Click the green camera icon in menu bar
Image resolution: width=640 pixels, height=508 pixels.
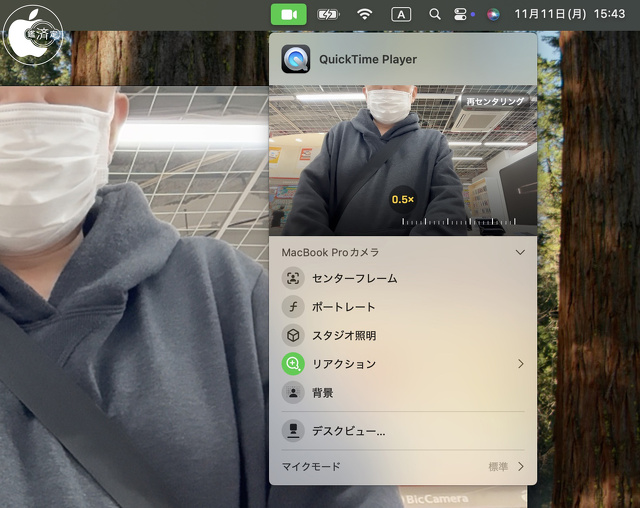[x=288, y=15]
